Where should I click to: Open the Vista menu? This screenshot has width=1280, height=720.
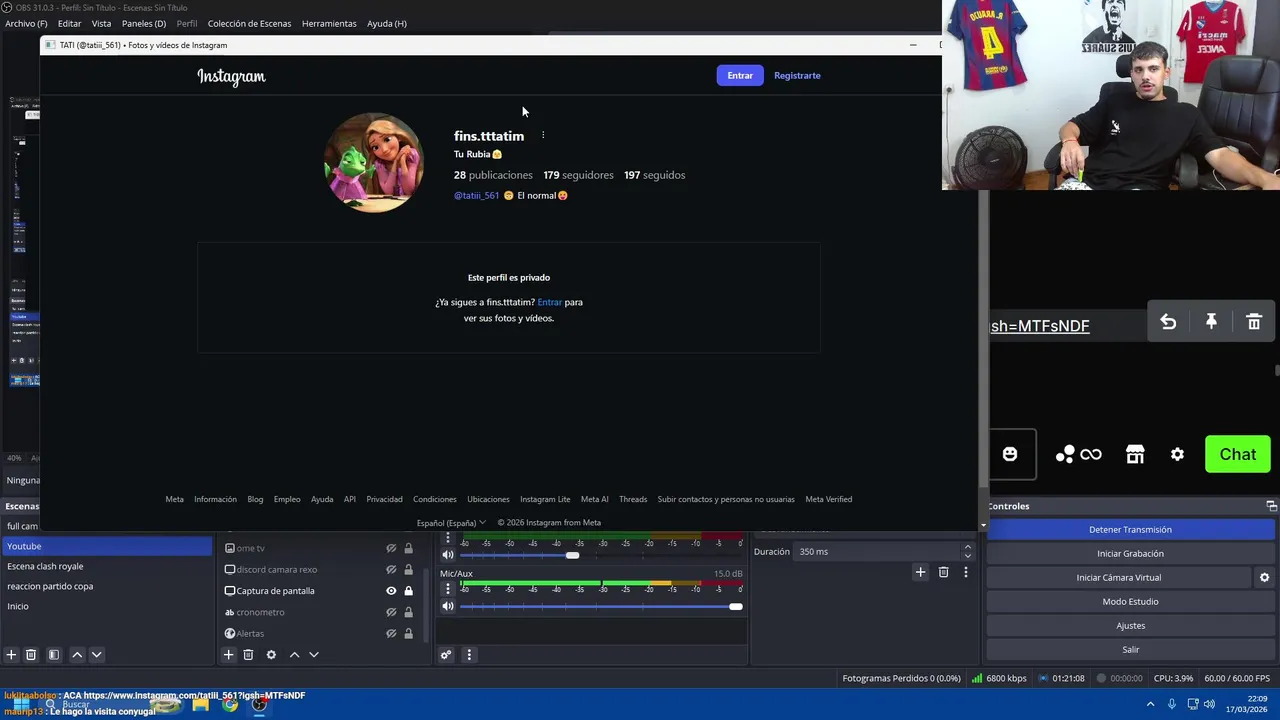point(101,23)
